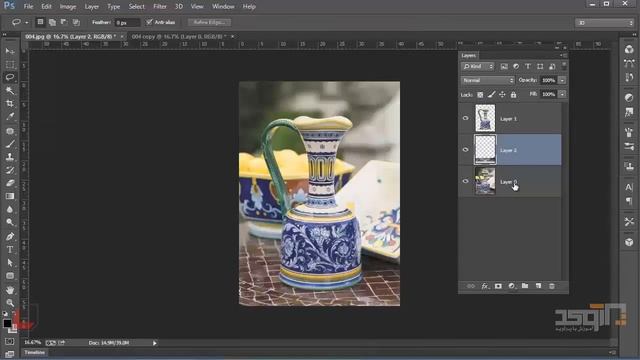Screen dimensions: 640x360
Task: Toggle filter for pixel layers
Action: tap(504, 67)
